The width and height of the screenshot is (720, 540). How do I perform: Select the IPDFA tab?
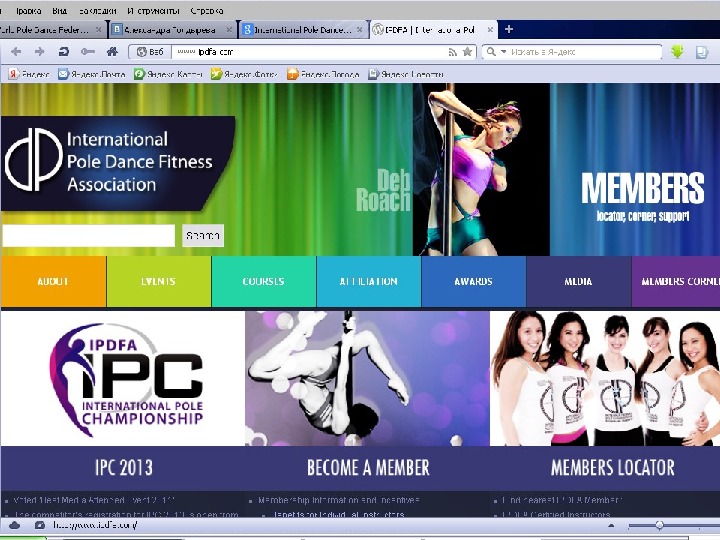click(x=433, y=30)
